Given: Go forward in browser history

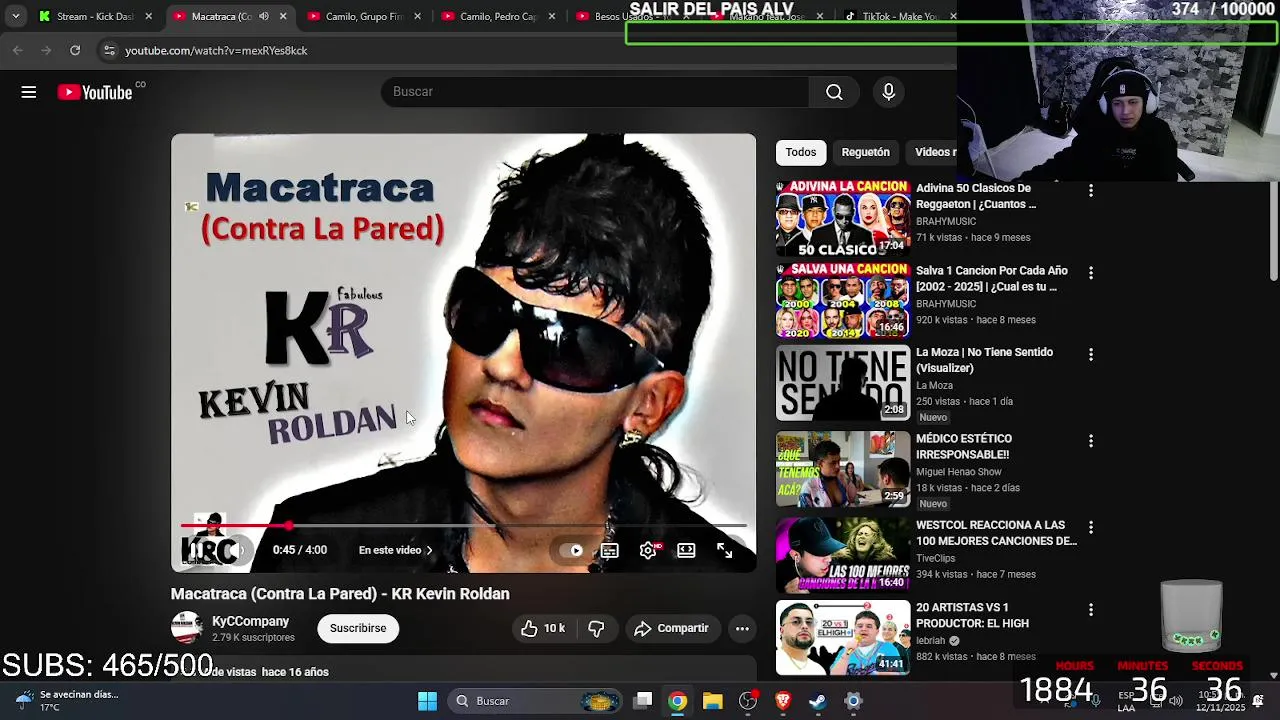Looking at the screenshot, I should [45, 50].
